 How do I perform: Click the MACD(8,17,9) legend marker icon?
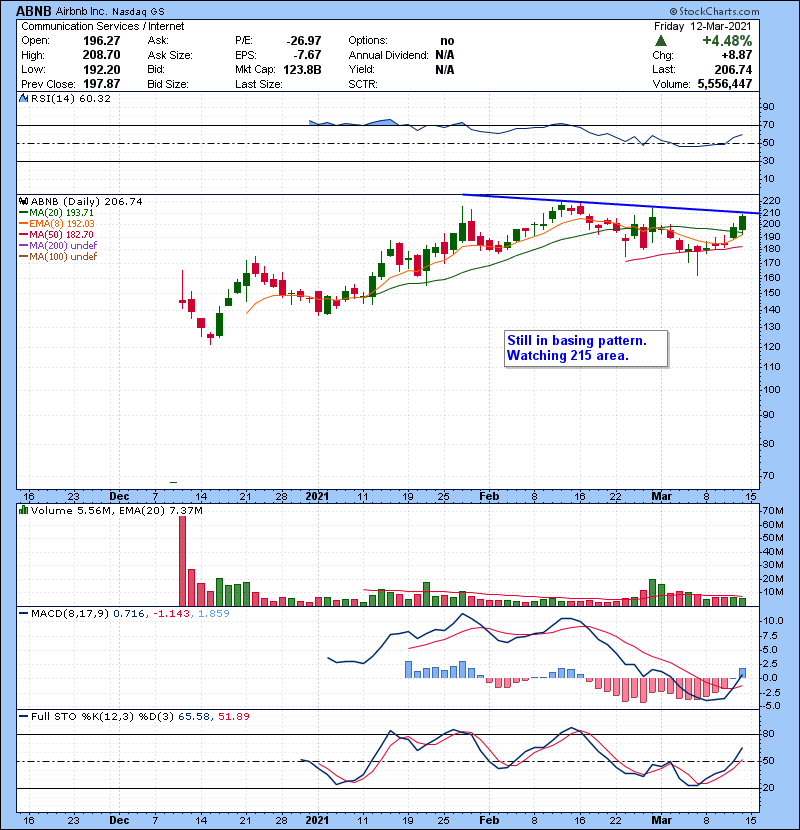pyautogui.click(x=23, y=613)
